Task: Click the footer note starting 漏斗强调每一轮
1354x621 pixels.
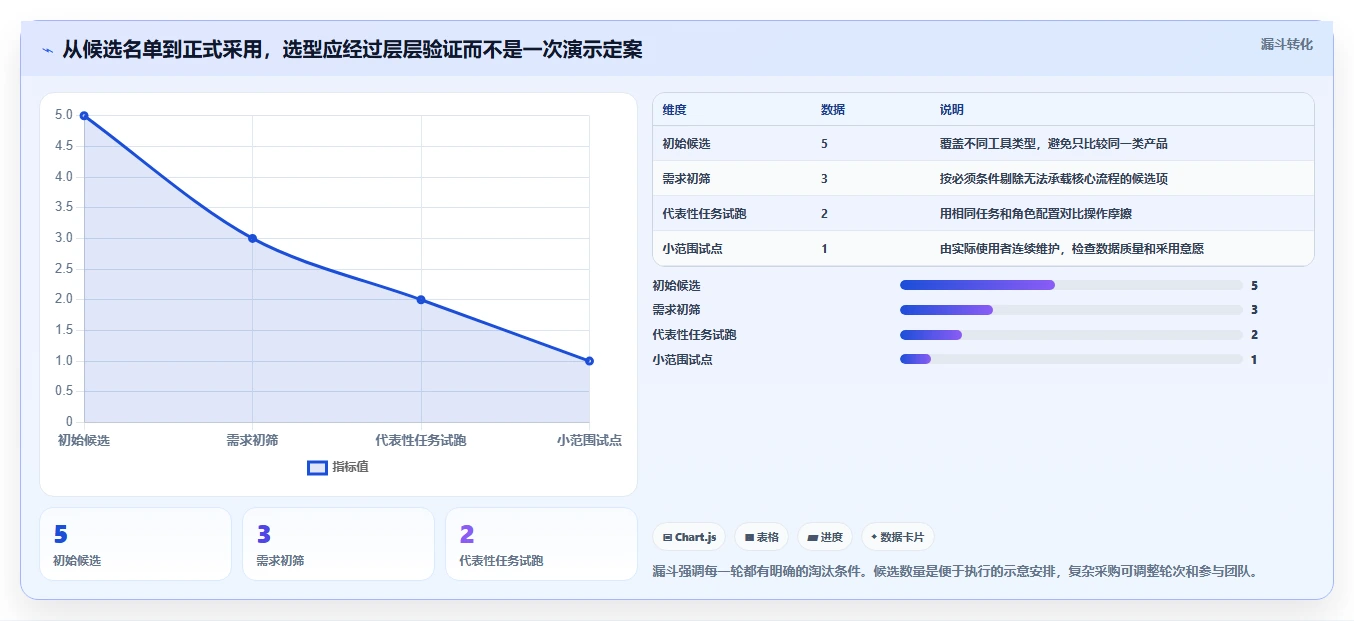Action: pyautogui.click(x=954, y=572)
